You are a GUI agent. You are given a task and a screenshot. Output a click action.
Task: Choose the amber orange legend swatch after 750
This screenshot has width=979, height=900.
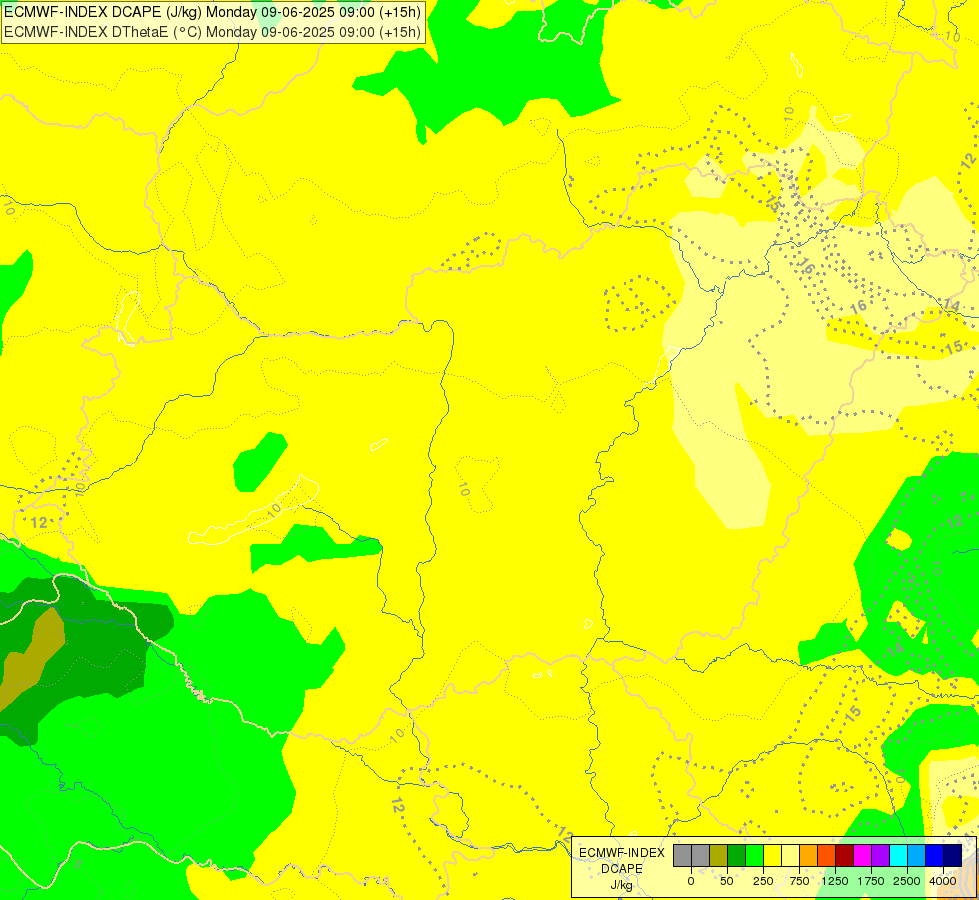(x=809, y=856)
